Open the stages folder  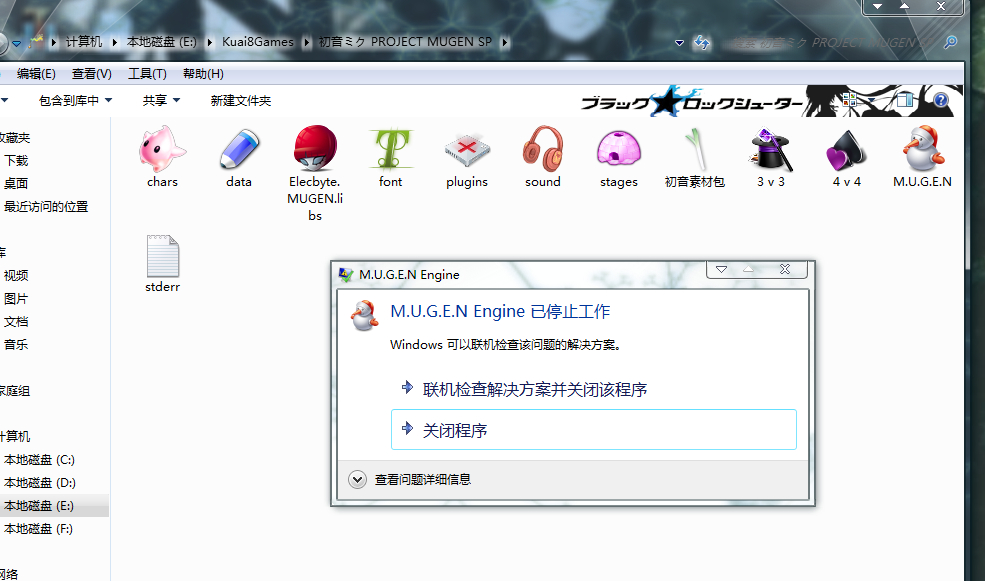(619, 157)
